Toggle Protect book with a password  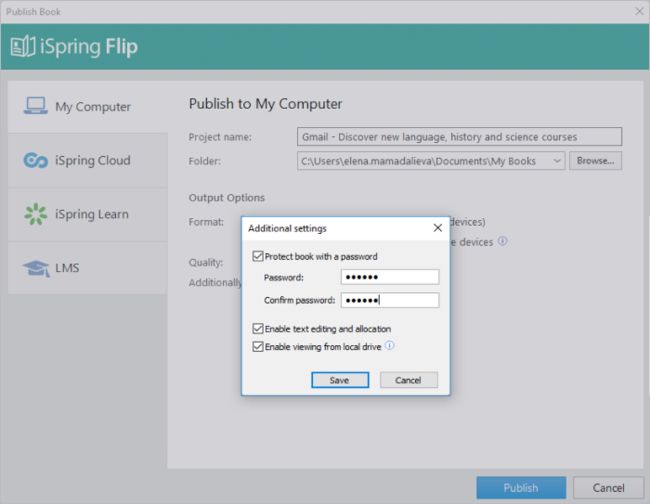257,256
